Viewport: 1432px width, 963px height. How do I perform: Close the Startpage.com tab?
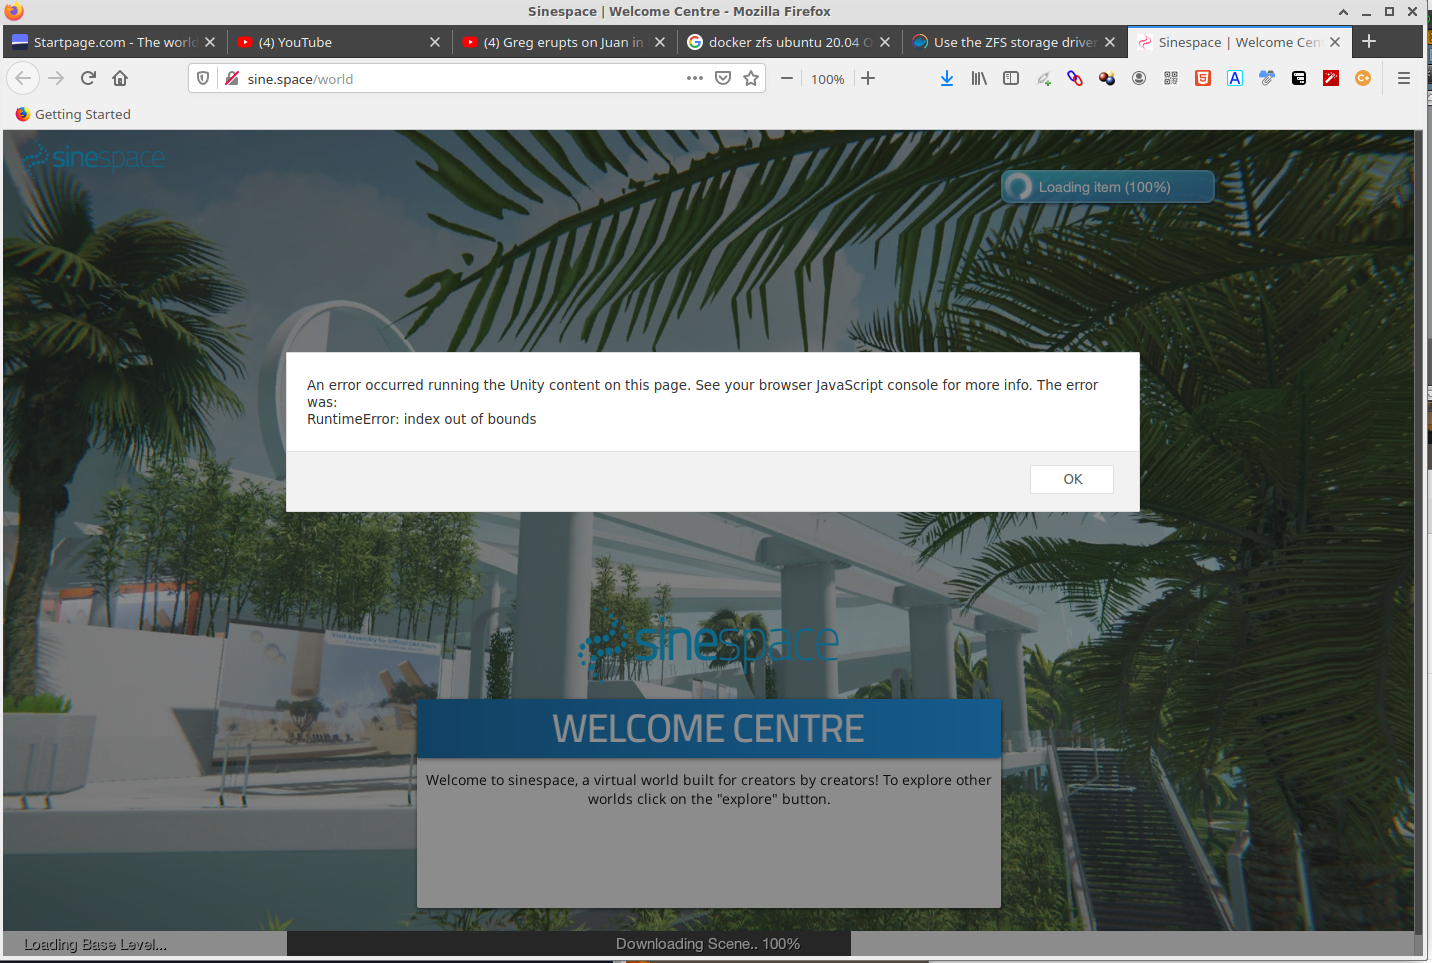[210, 42]
